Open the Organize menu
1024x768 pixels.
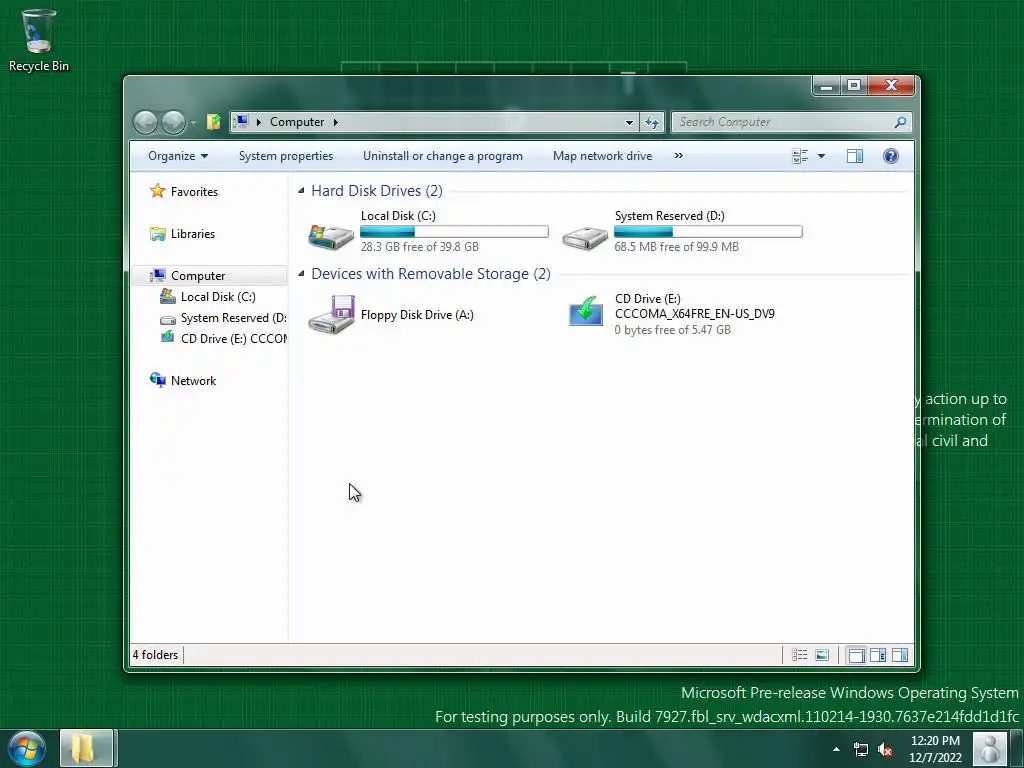178,156
